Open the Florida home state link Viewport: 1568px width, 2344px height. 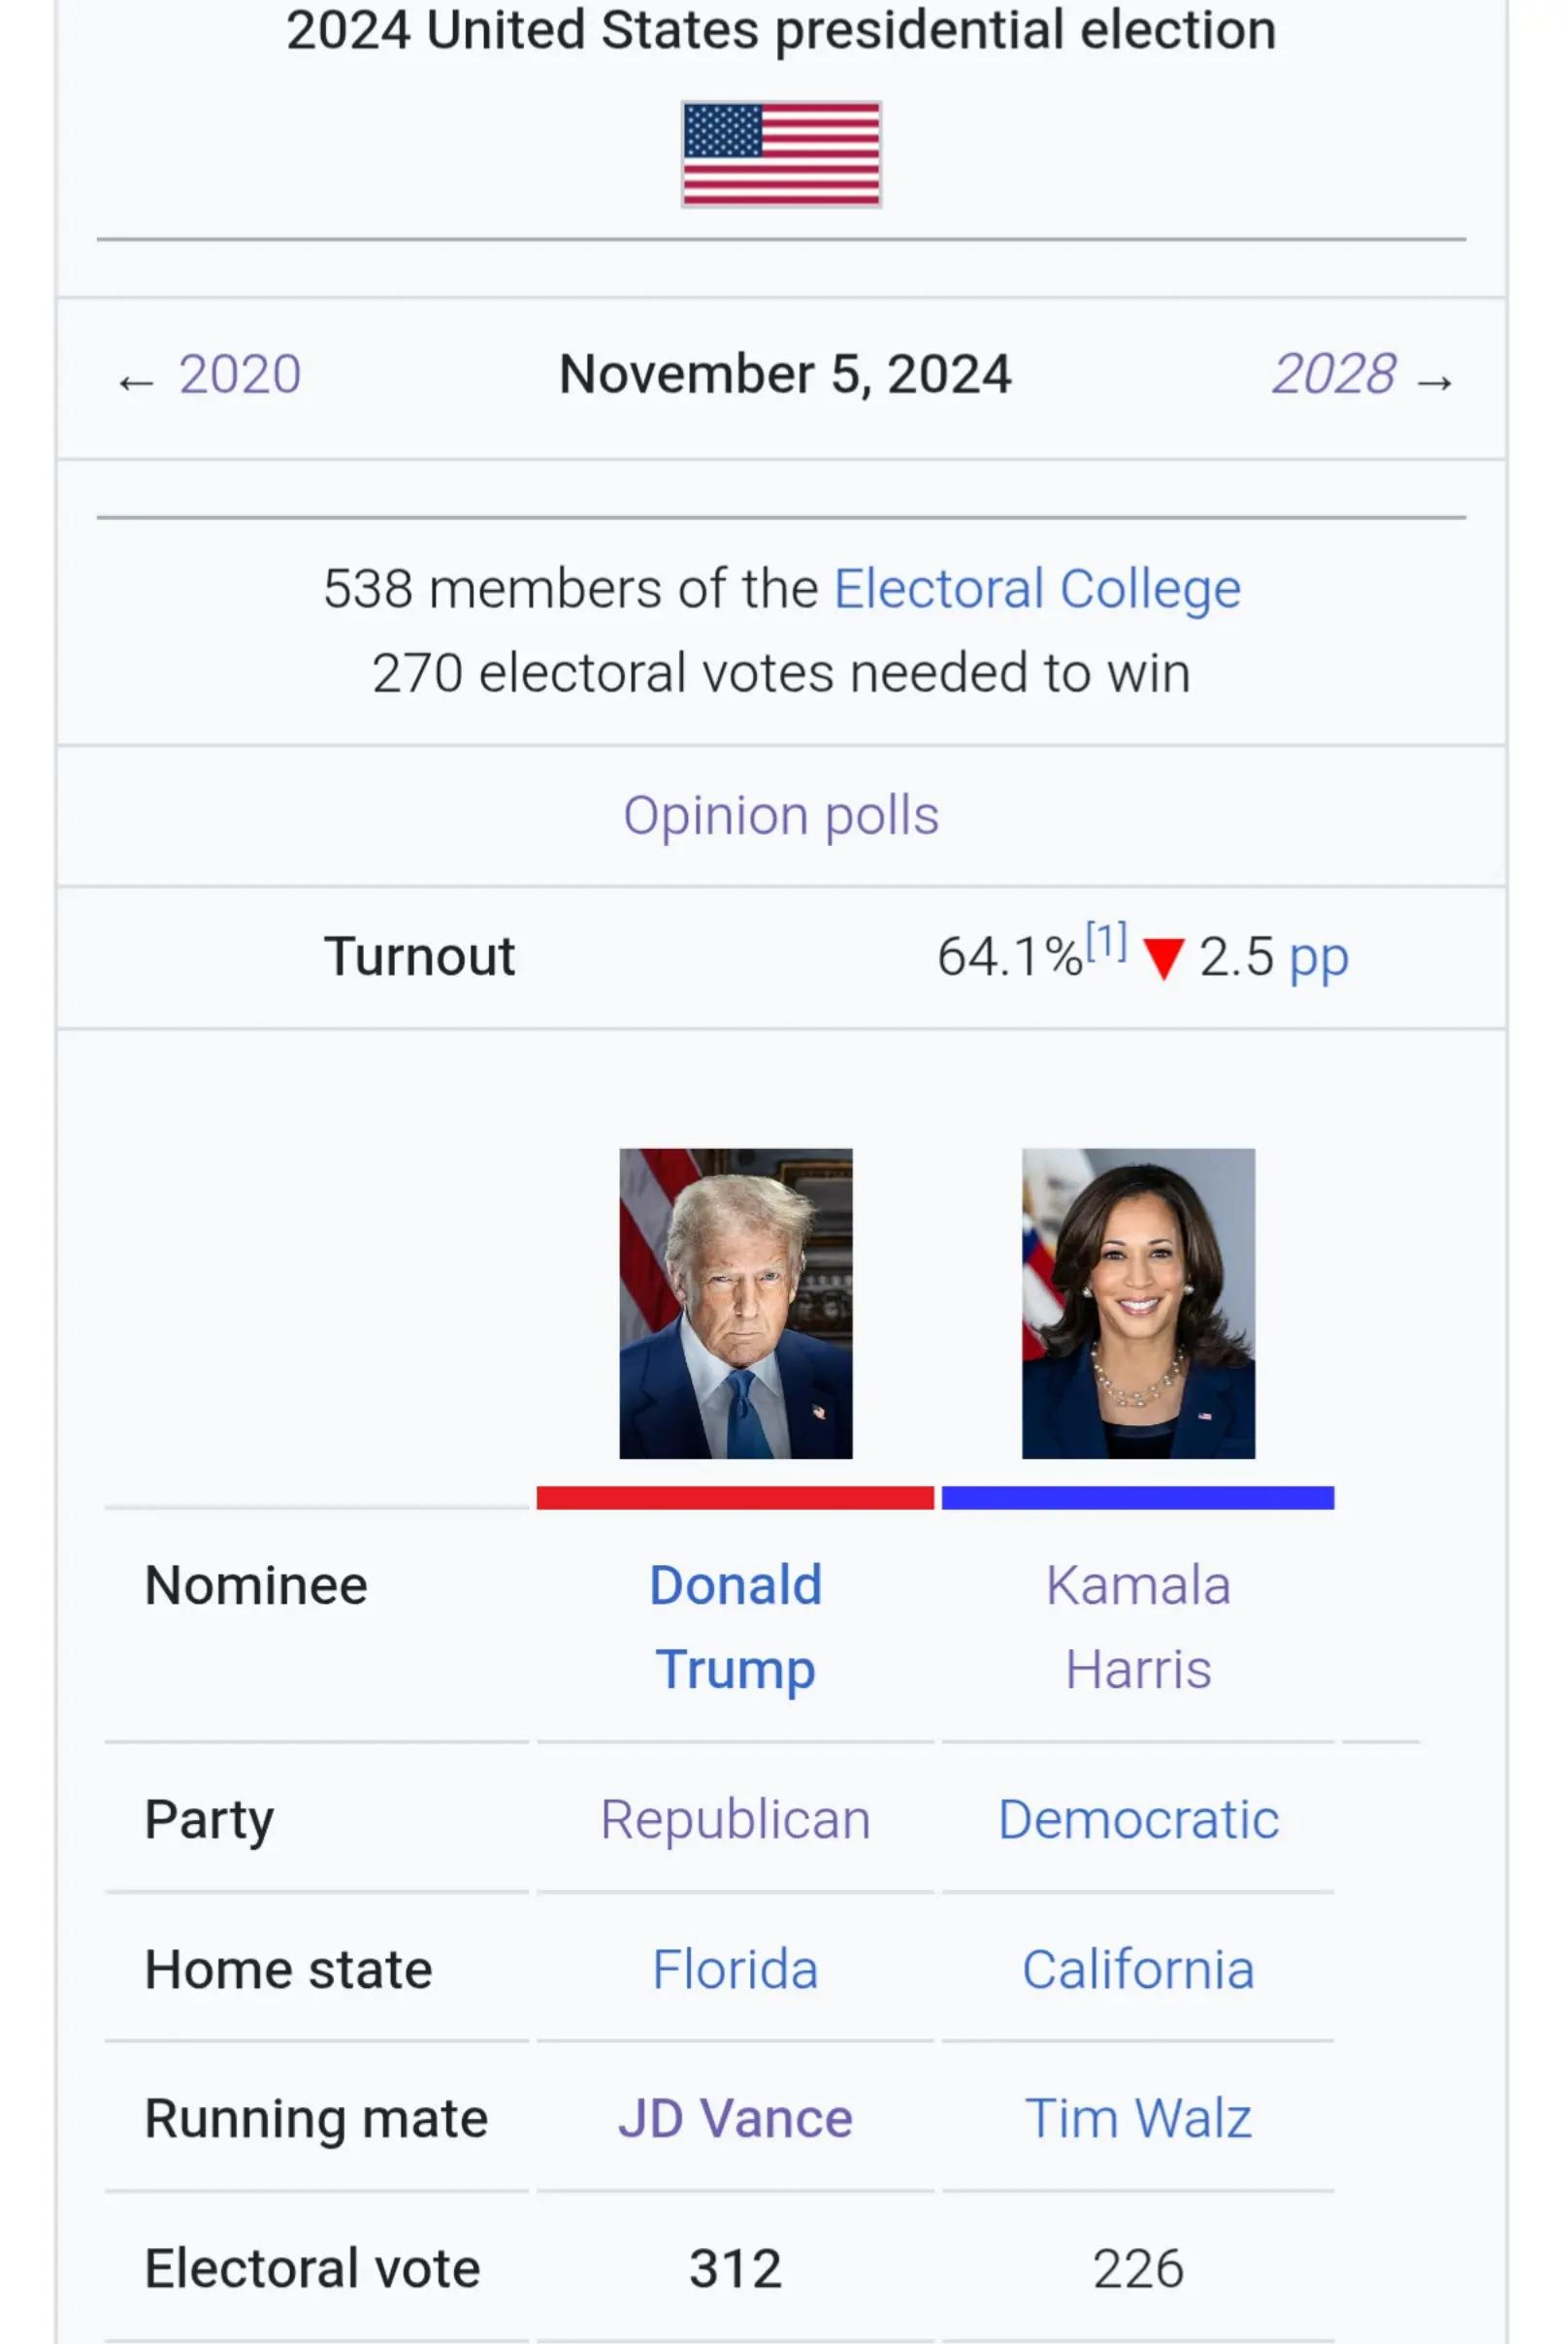(736, 1970)
